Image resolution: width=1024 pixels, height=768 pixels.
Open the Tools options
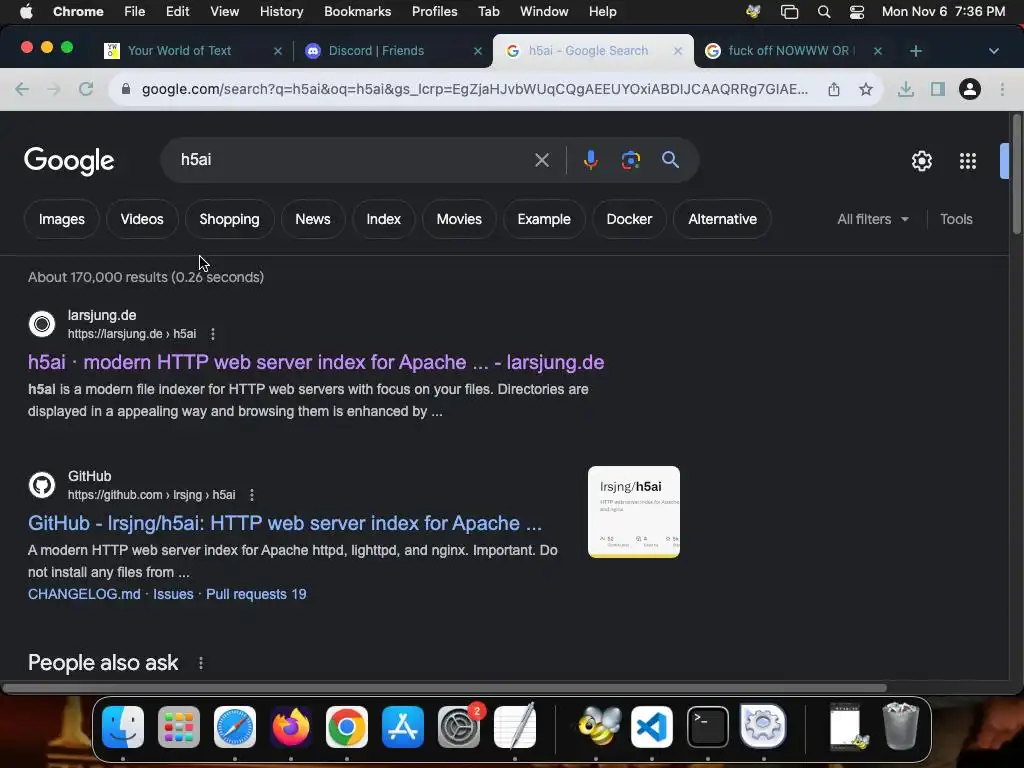pyautogui.click(x=956, y=219)
